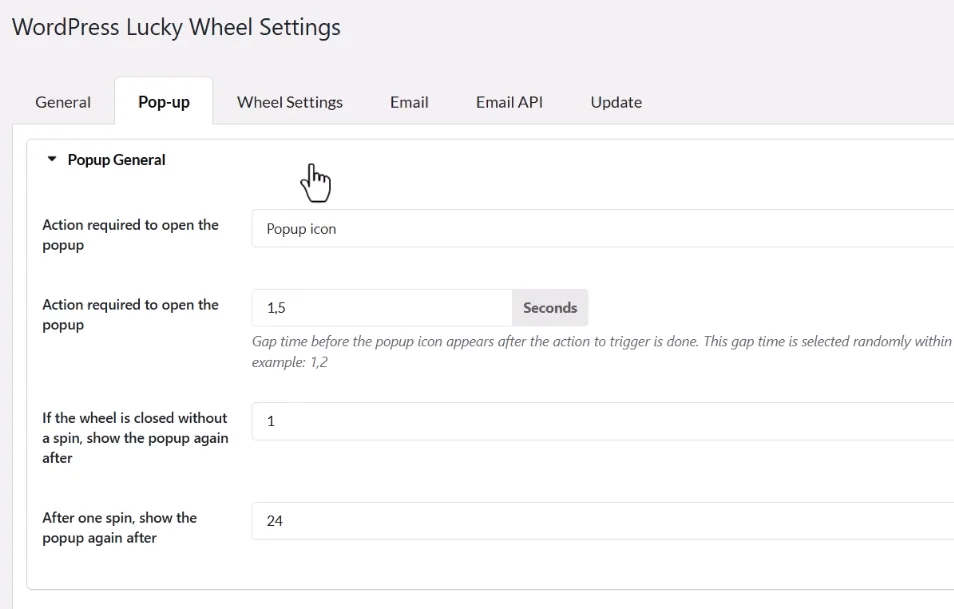Focus the after-one-spin field showing 24
Viewport: 954px width, 609px height.
tap(602, 521)
